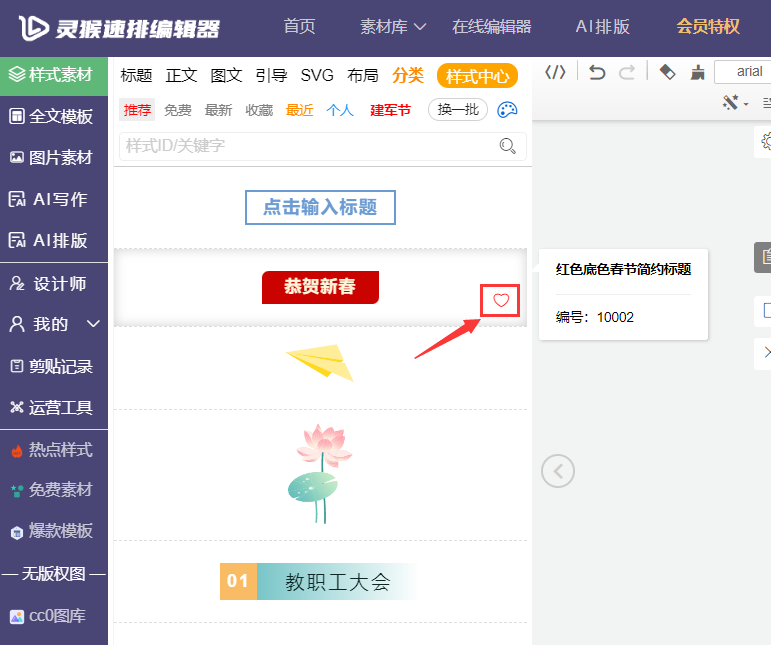Undo the last edit
771x645 pixels.
(596, 72)
